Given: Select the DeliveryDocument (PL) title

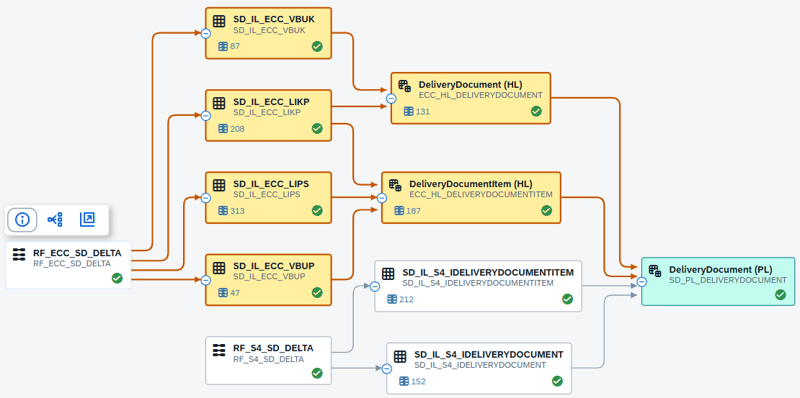Looking at the screenshot, I should coord(720,269).
